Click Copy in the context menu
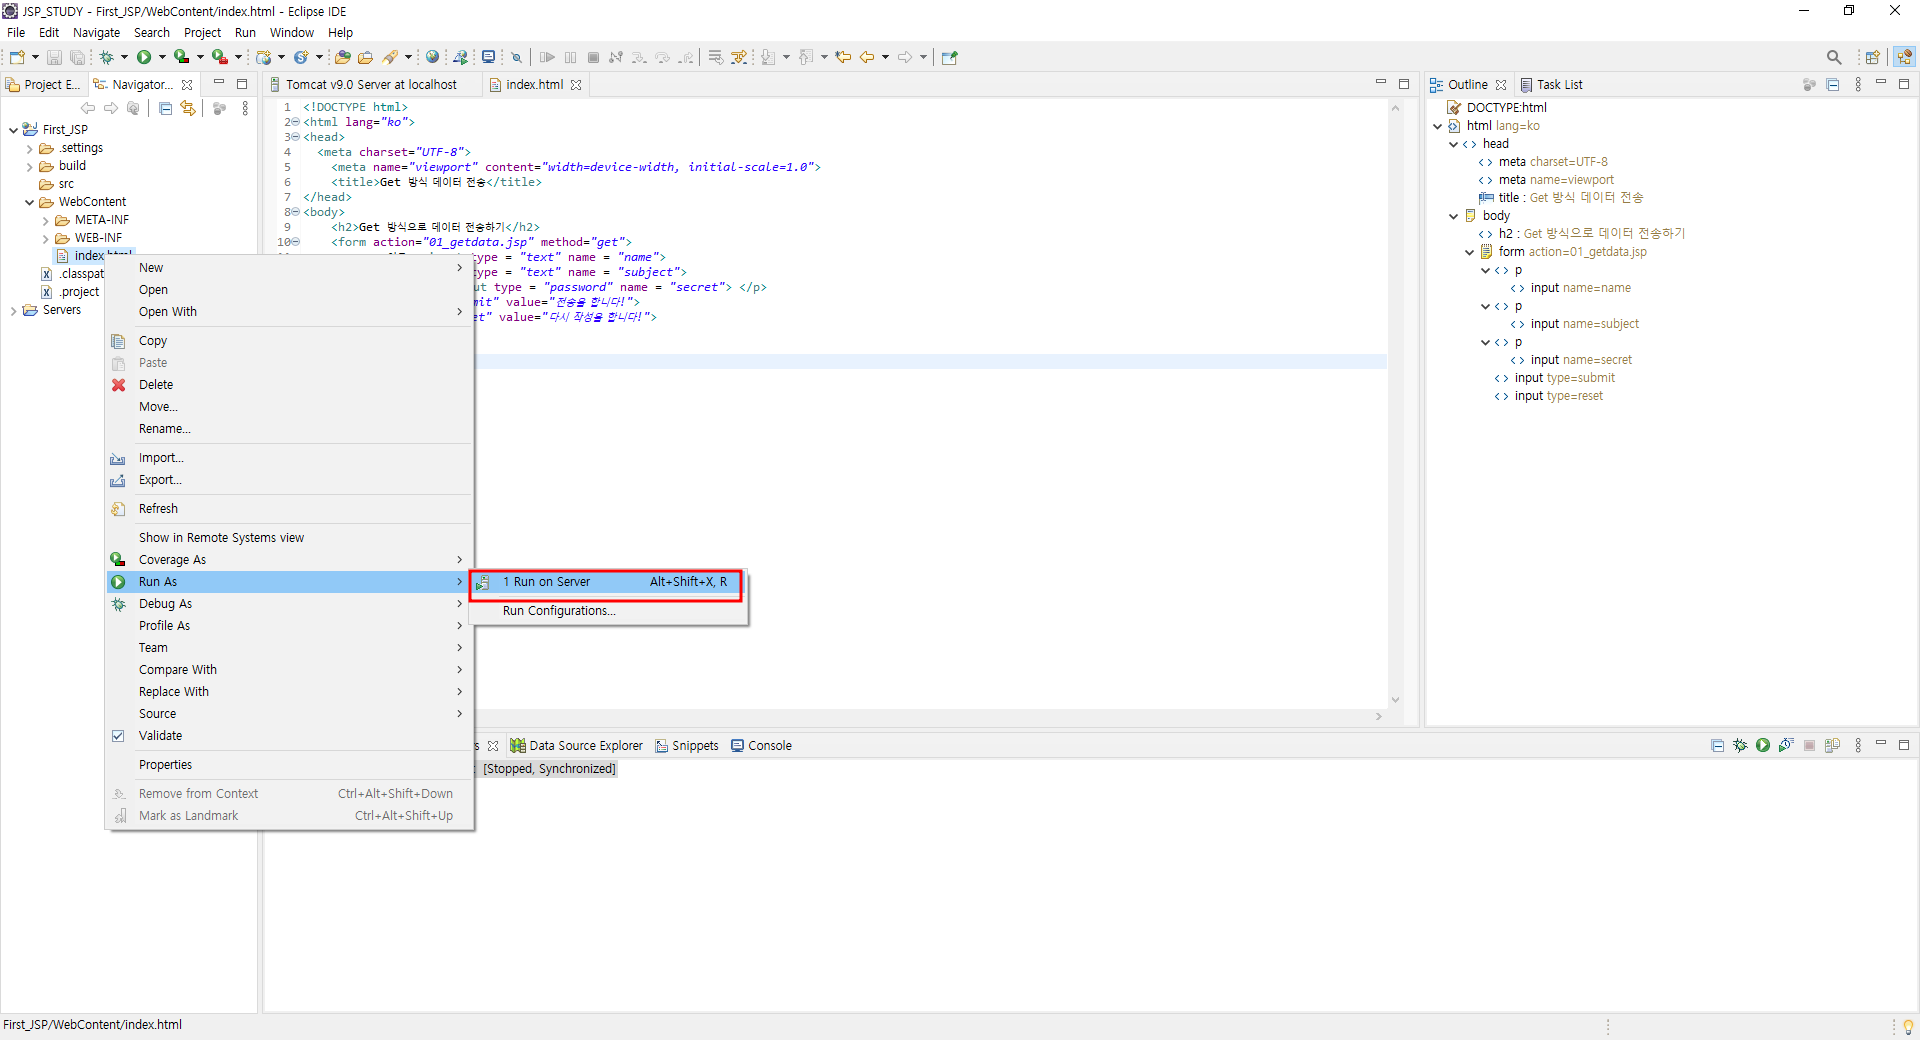This screenshot has height=1040, width=1920. (289, 341)
